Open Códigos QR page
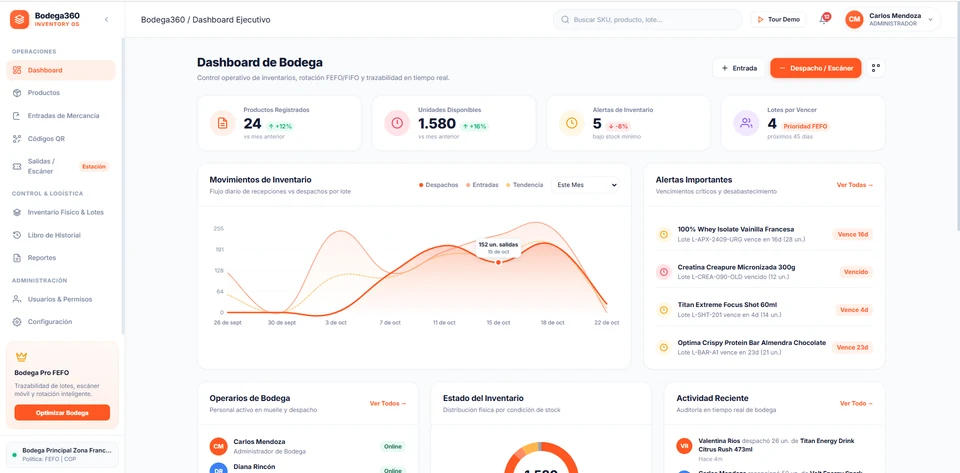 (x=61, y=139)
